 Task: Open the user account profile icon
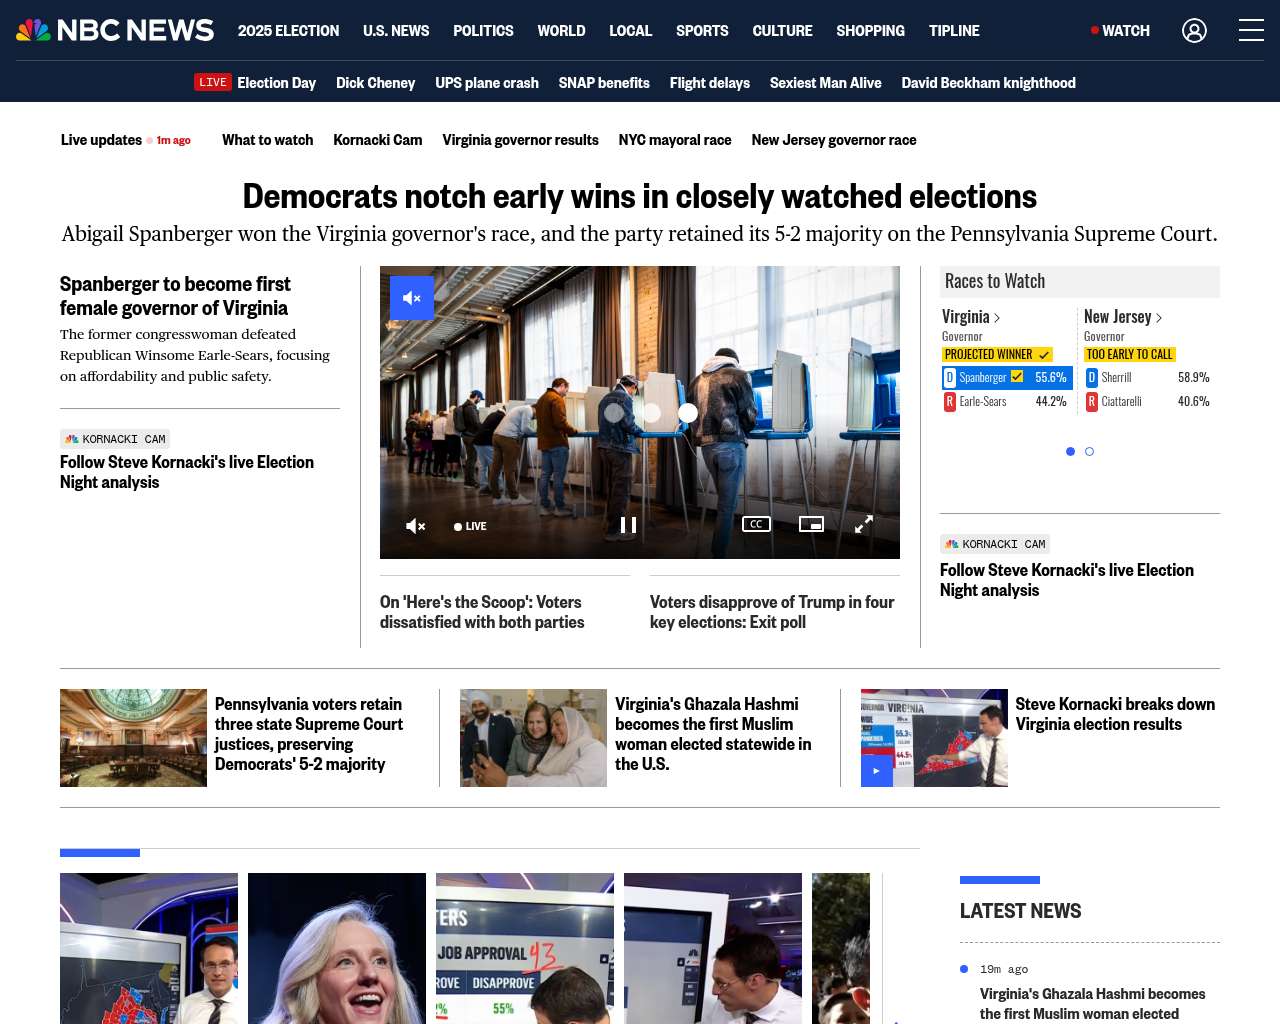1194,31
